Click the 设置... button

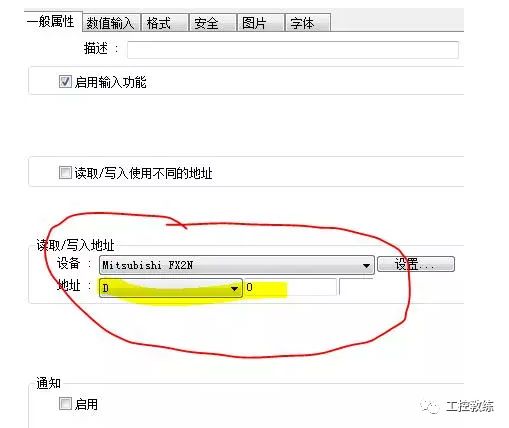pyautogui.click(x=416, y=264)
